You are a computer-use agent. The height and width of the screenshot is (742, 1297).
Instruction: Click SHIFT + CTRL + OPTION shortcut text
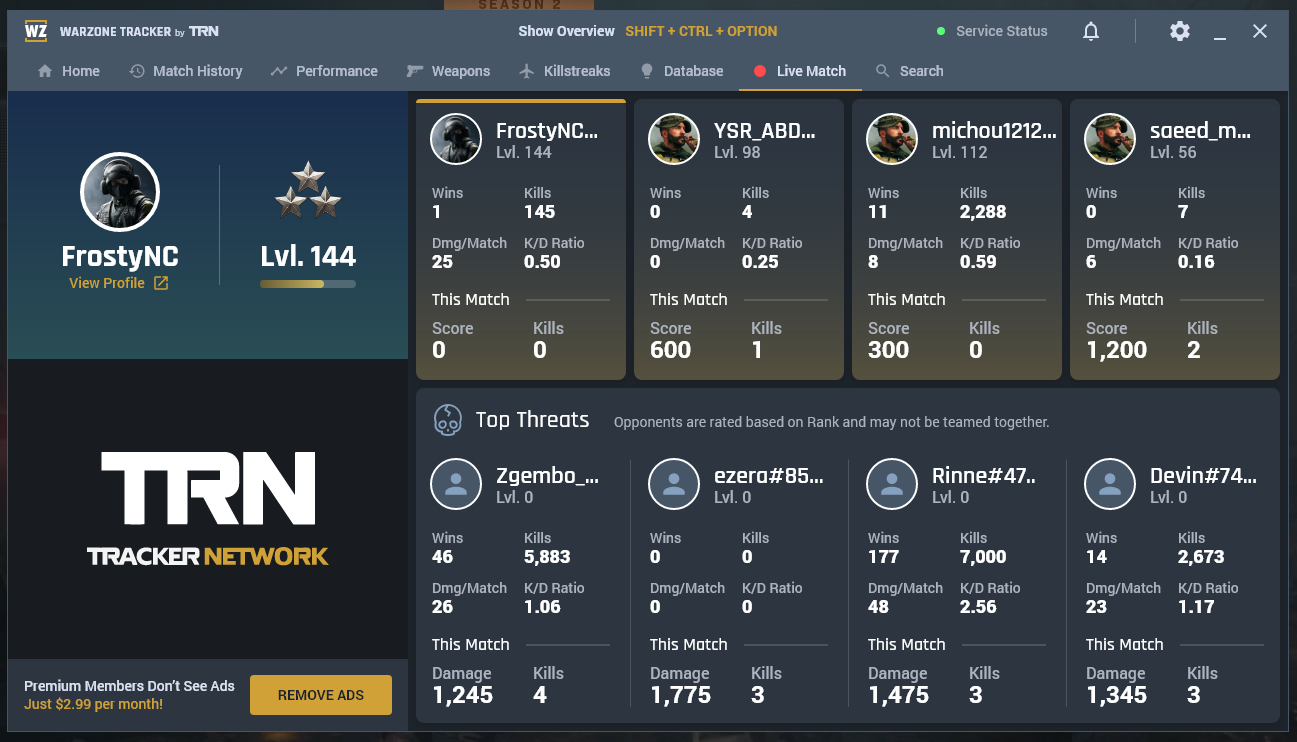click(x=701, y=32)
